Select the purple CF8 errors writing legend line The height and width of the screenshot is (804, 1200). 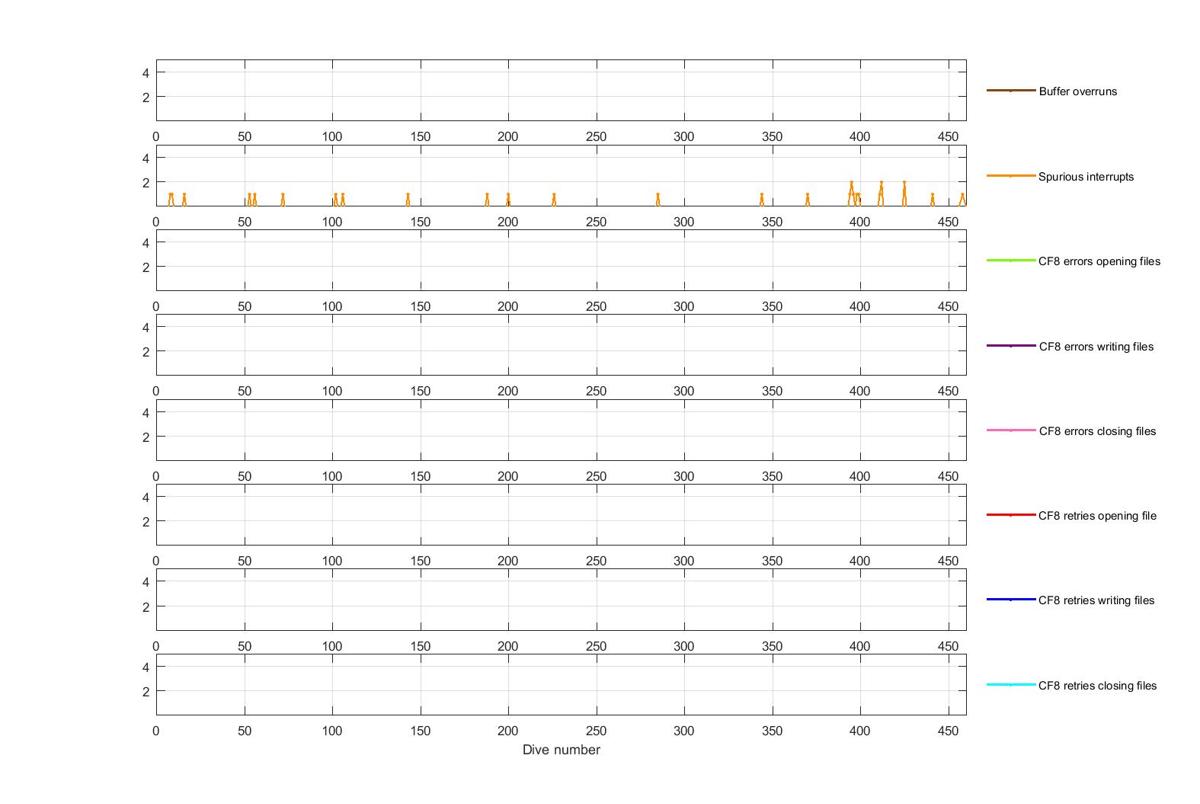(1010, 346)
